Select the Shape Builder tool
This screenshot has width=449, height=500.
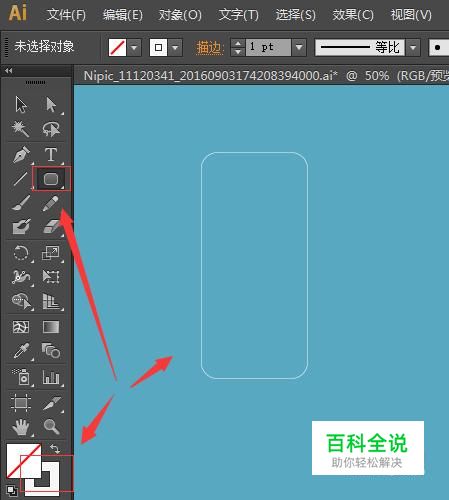point(21,301)
